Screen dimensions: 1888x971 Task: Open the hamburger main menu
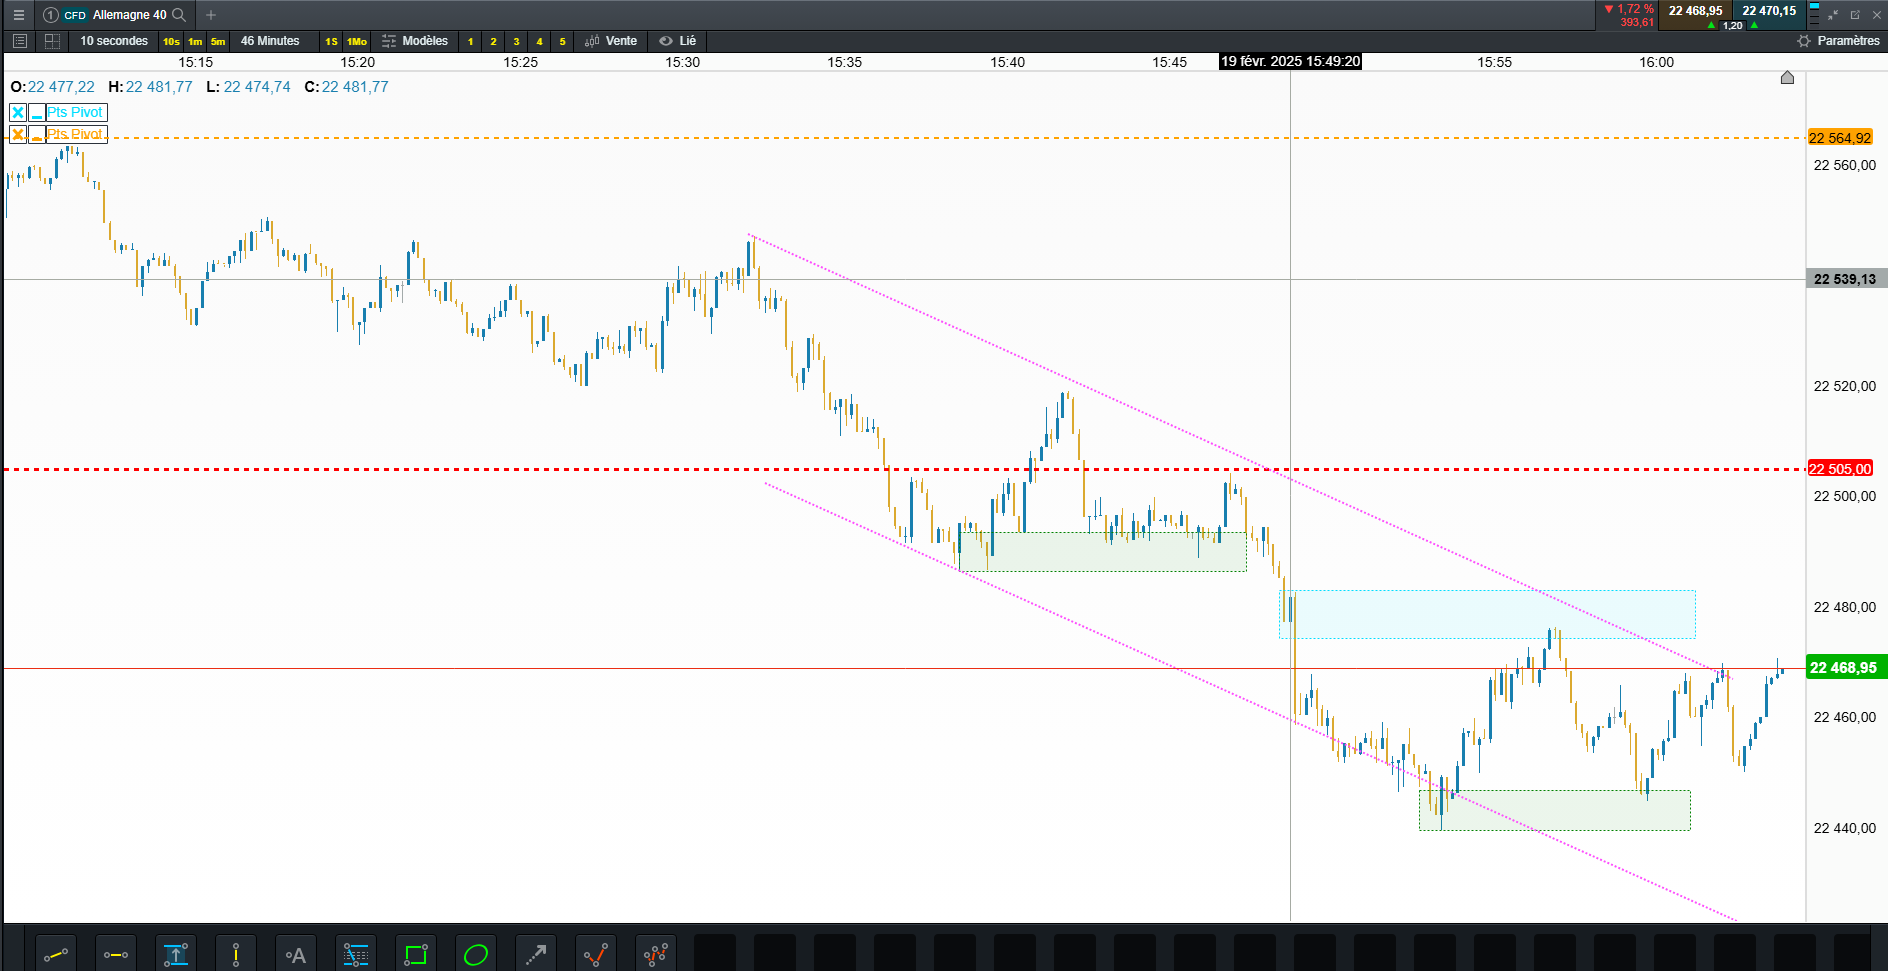18,15
